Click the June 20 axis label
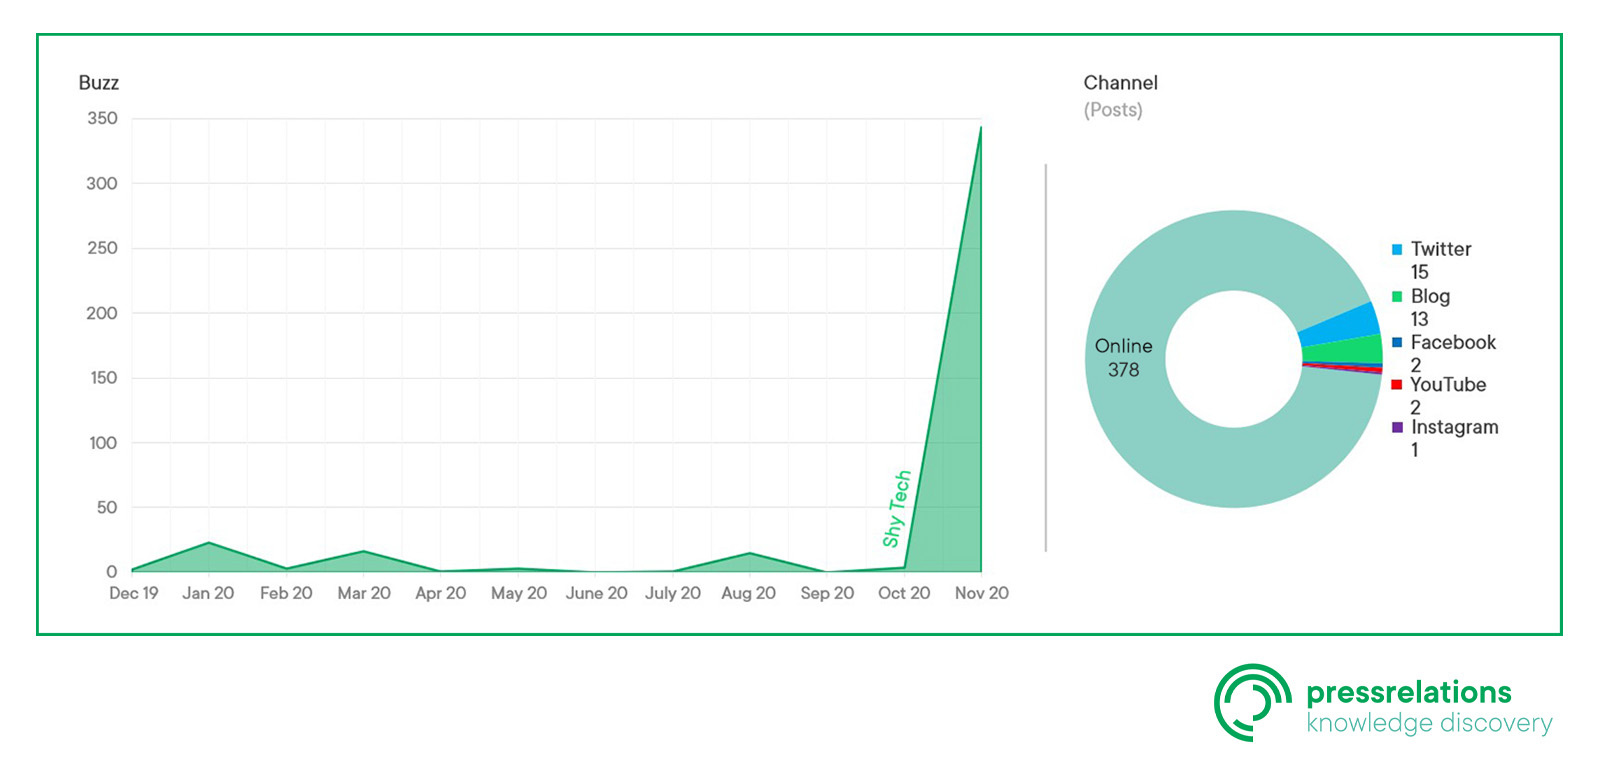Viewport: 1600px width, 770px height. pos(597,593)
